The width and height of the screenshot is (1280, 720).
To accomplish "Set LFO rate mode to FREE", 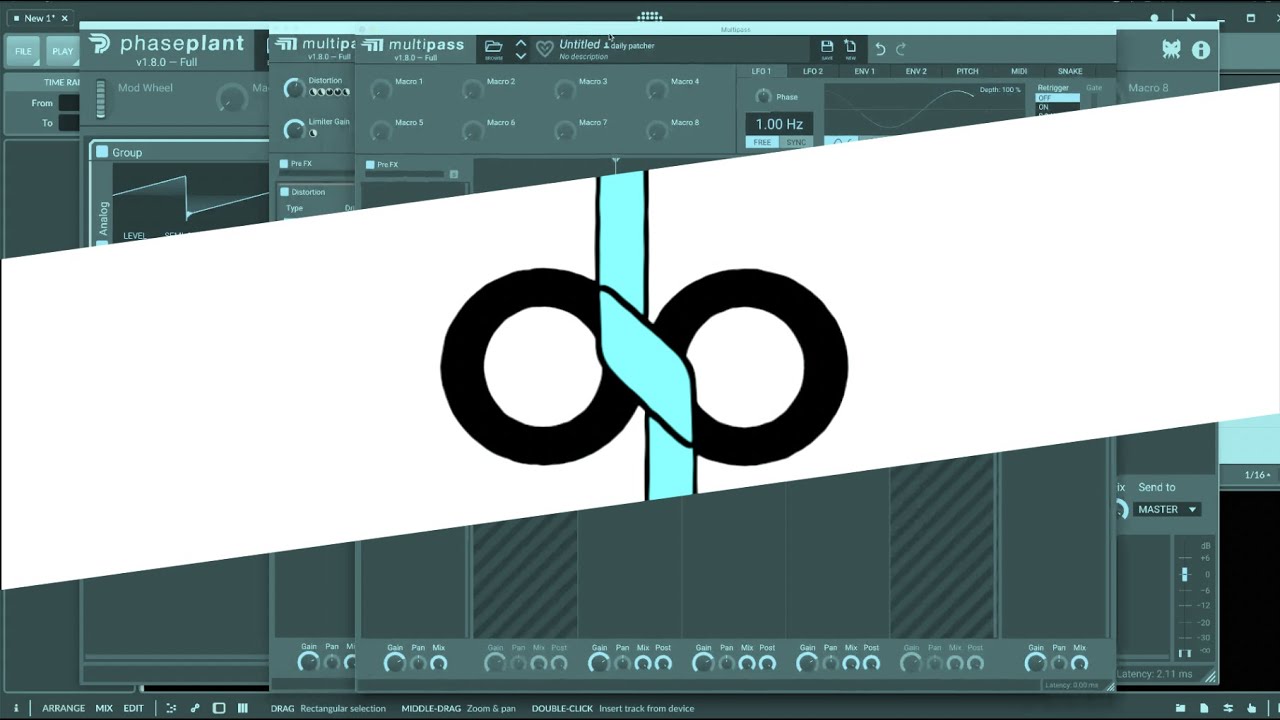I will 762,142.
